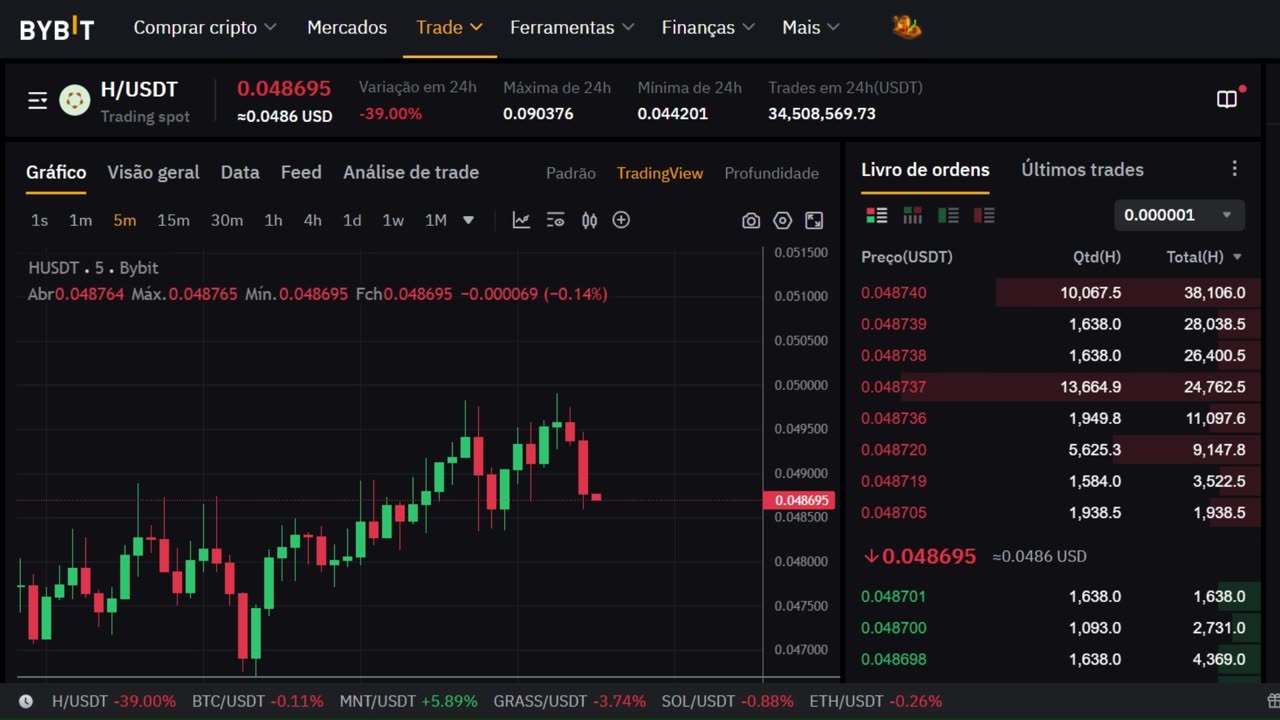This screenshot has height=720, width=1280.
Task: Click the Bybit logo
Action: pos(57,28)
